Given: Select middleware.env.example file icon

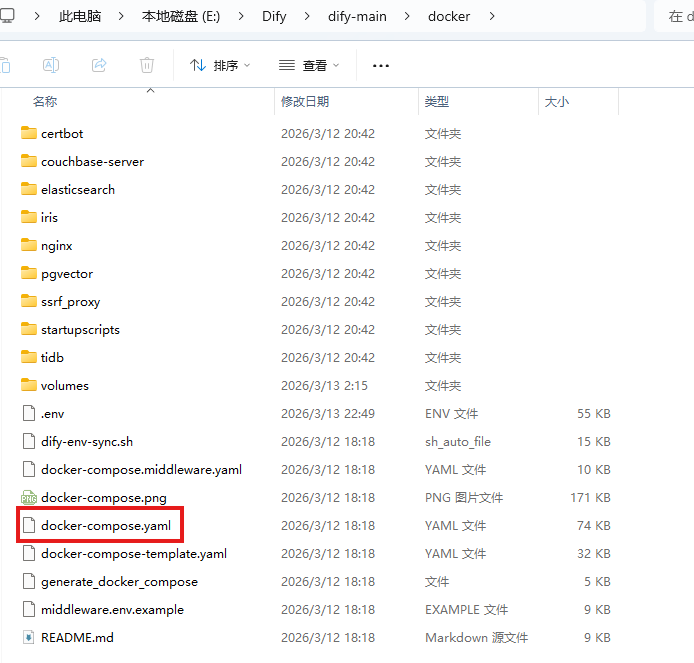Looking at the screenshot, I should 29,609.
